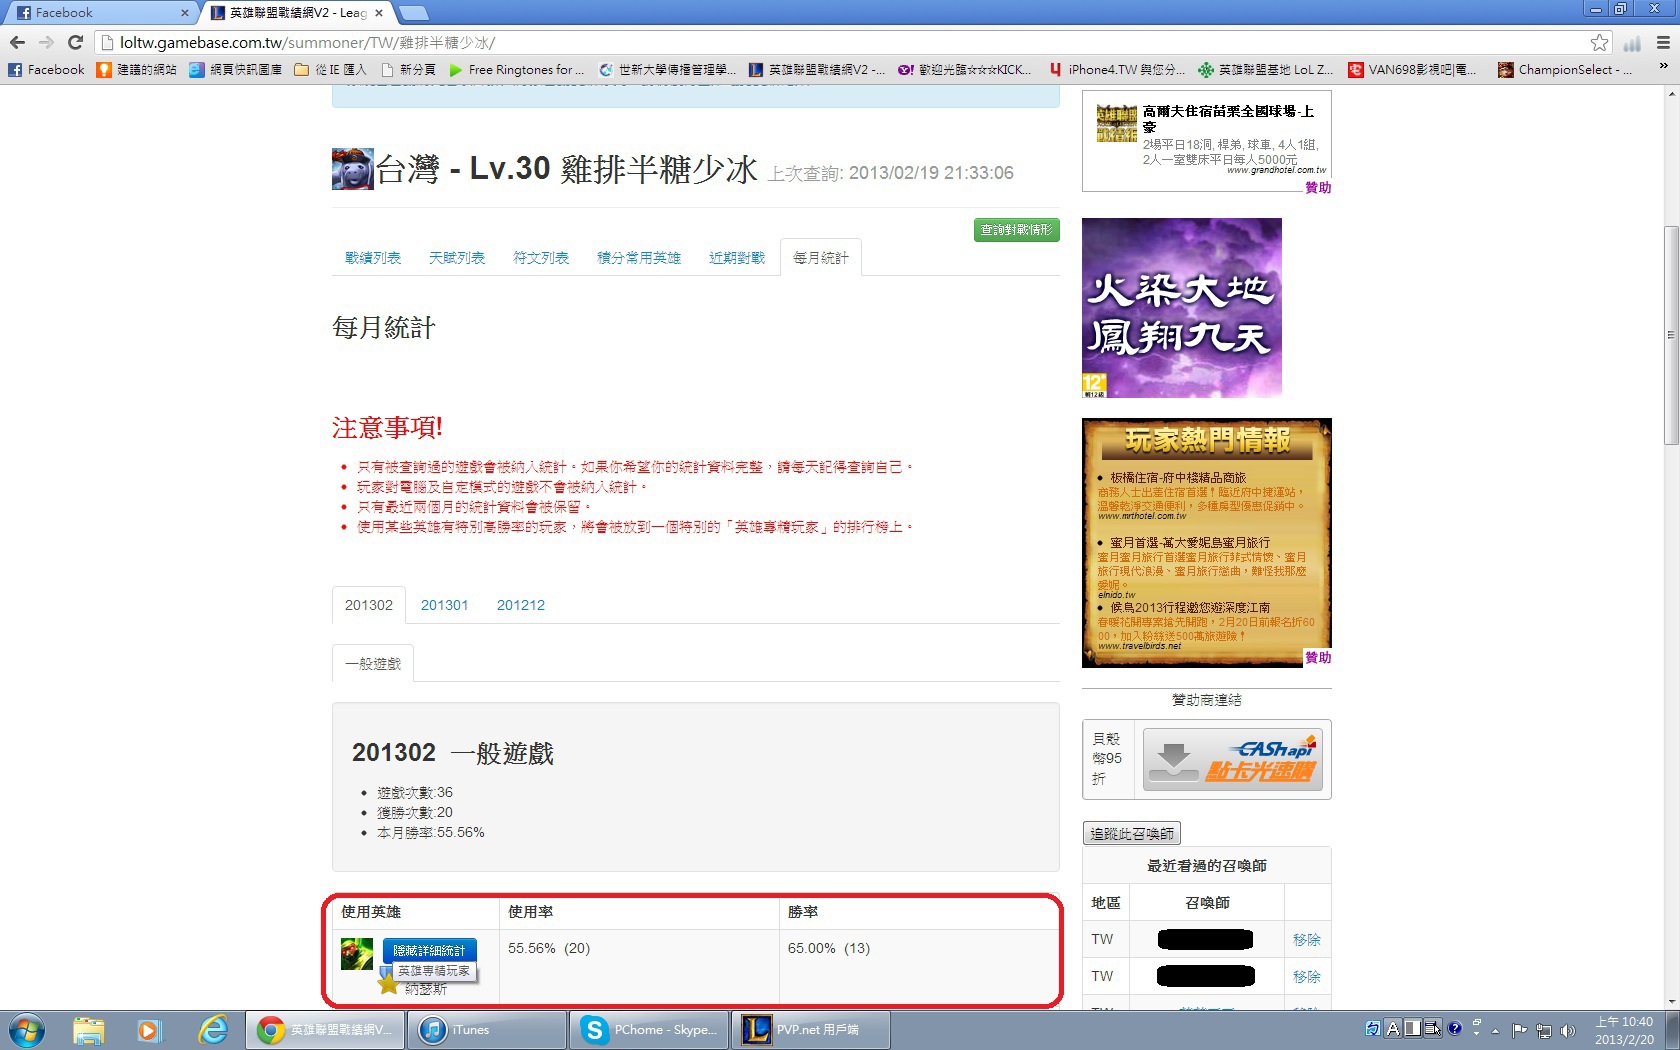Select the 一般遊戲 tab
Image resolution: width=1680 pixels, height=1050 pixels.
click(373, 664)
